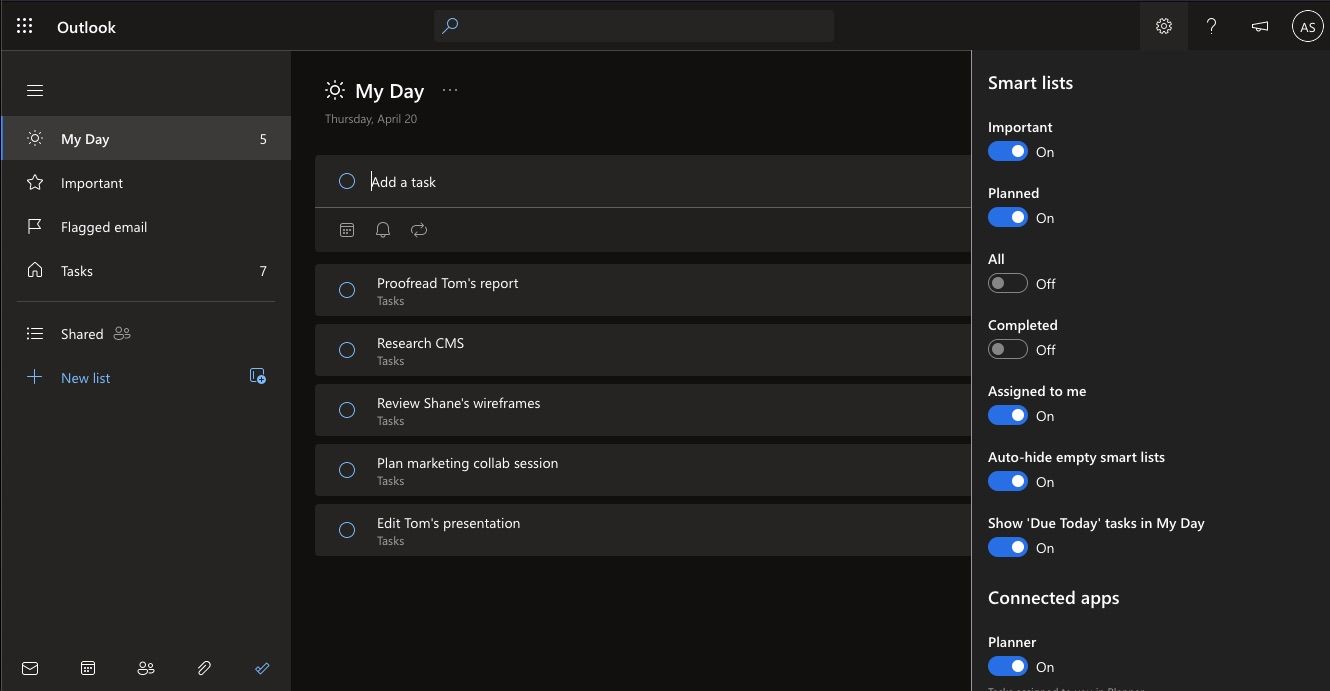Open the What's new megaphone icon
The width and height of the screenshot is (1330, 691).
1259,27
